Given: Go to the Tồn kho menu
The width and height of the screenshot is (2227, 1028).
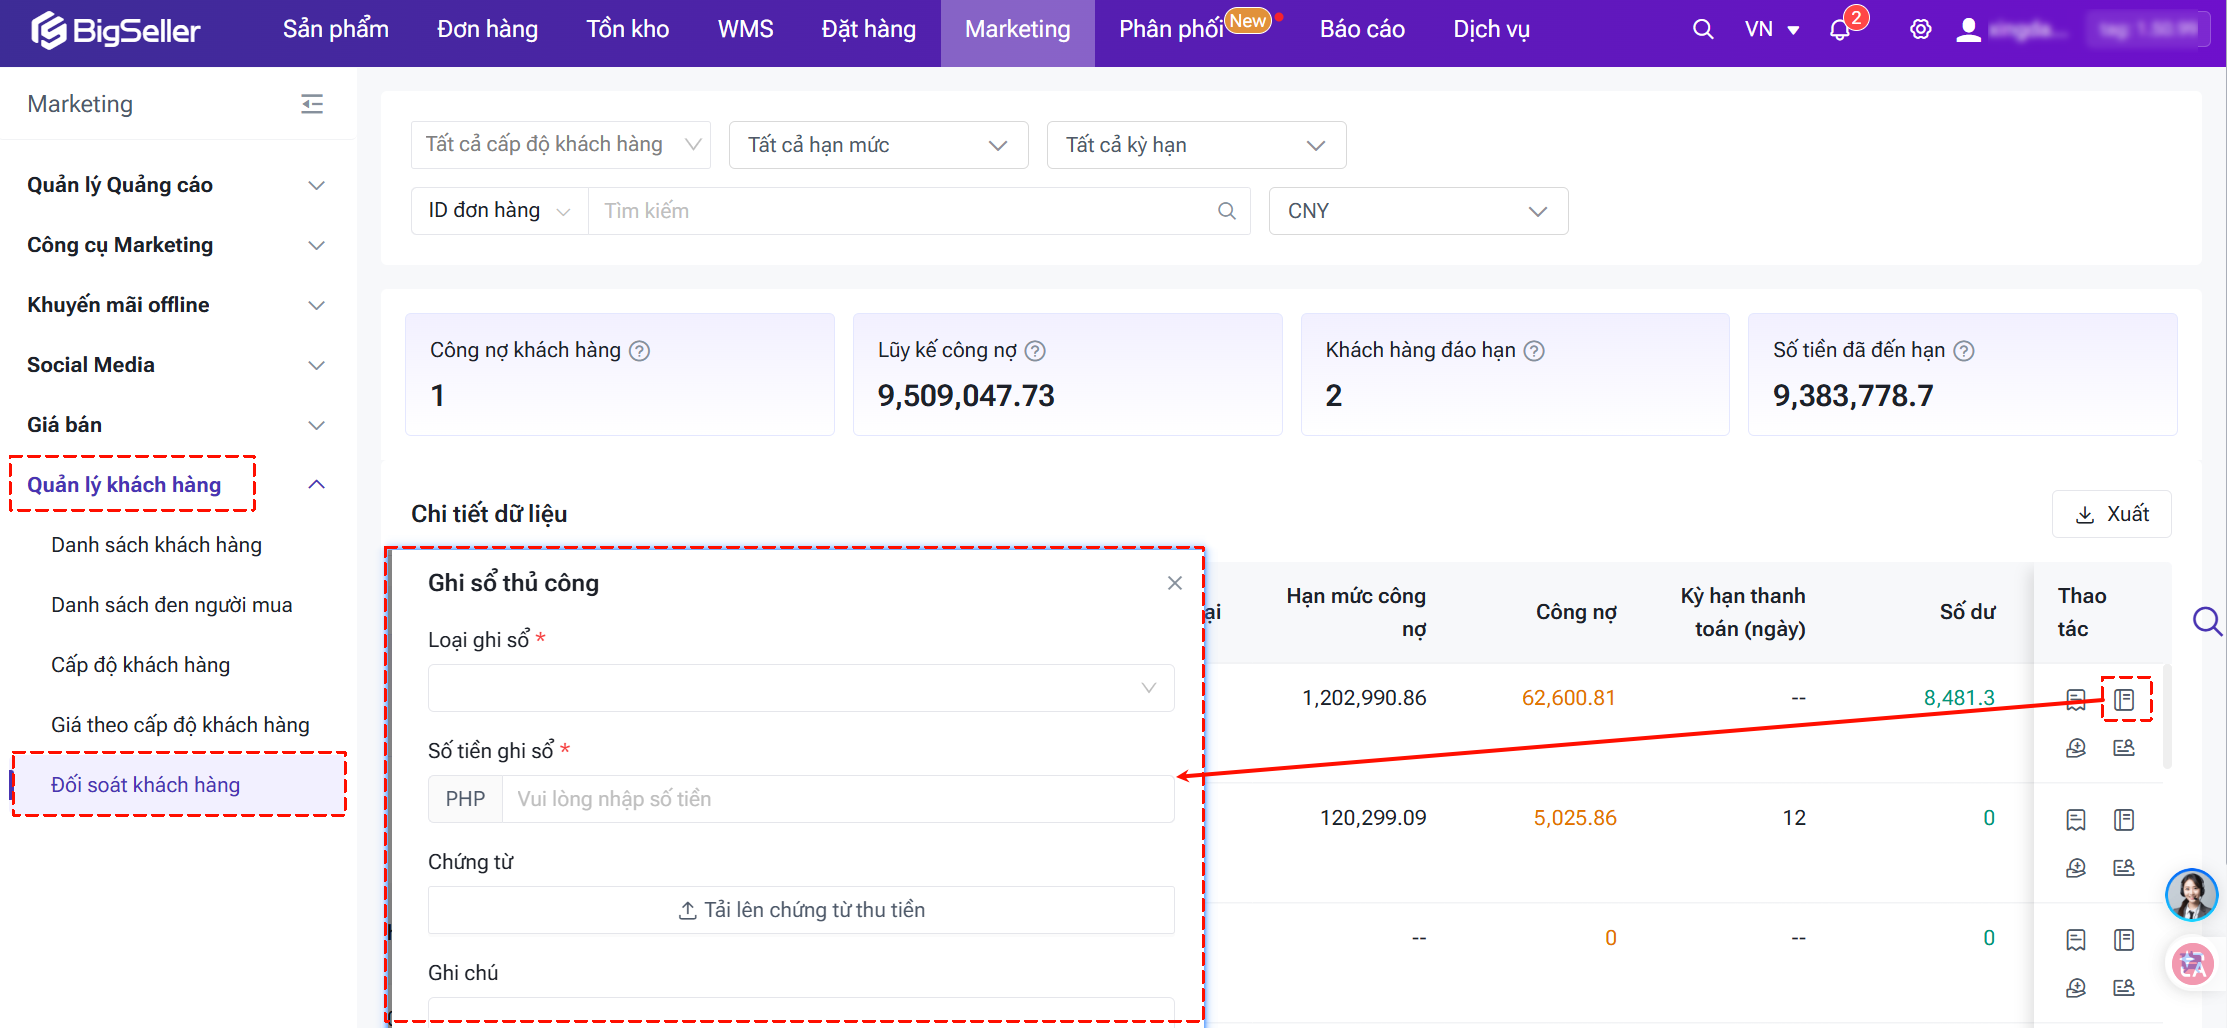Looking at the screenshot, I should pyautogui.click(x=627, y=30).
